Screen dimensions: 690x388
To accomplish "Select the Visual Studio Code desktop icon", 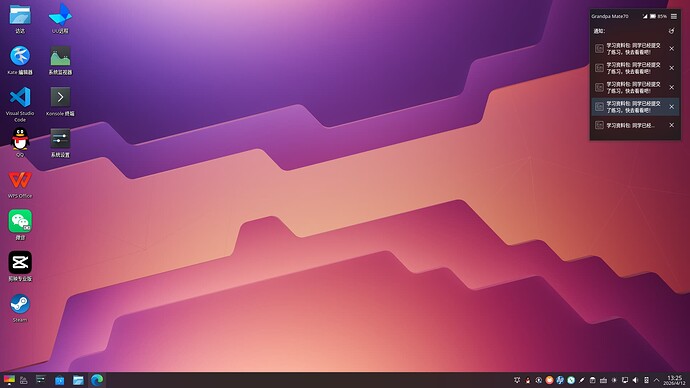I will pos(20,103).
